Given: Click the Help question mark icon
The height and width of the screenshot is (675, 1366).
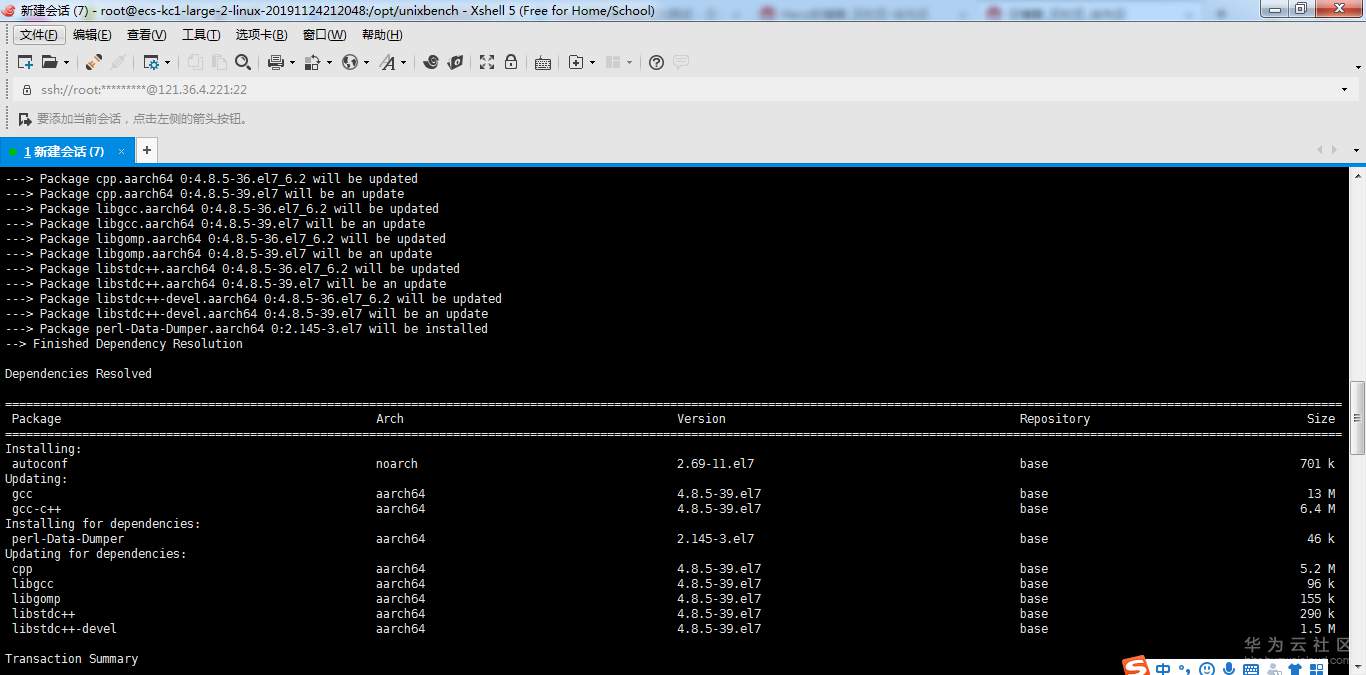Looking at the screenshot, I should click(x=656, y=62).
